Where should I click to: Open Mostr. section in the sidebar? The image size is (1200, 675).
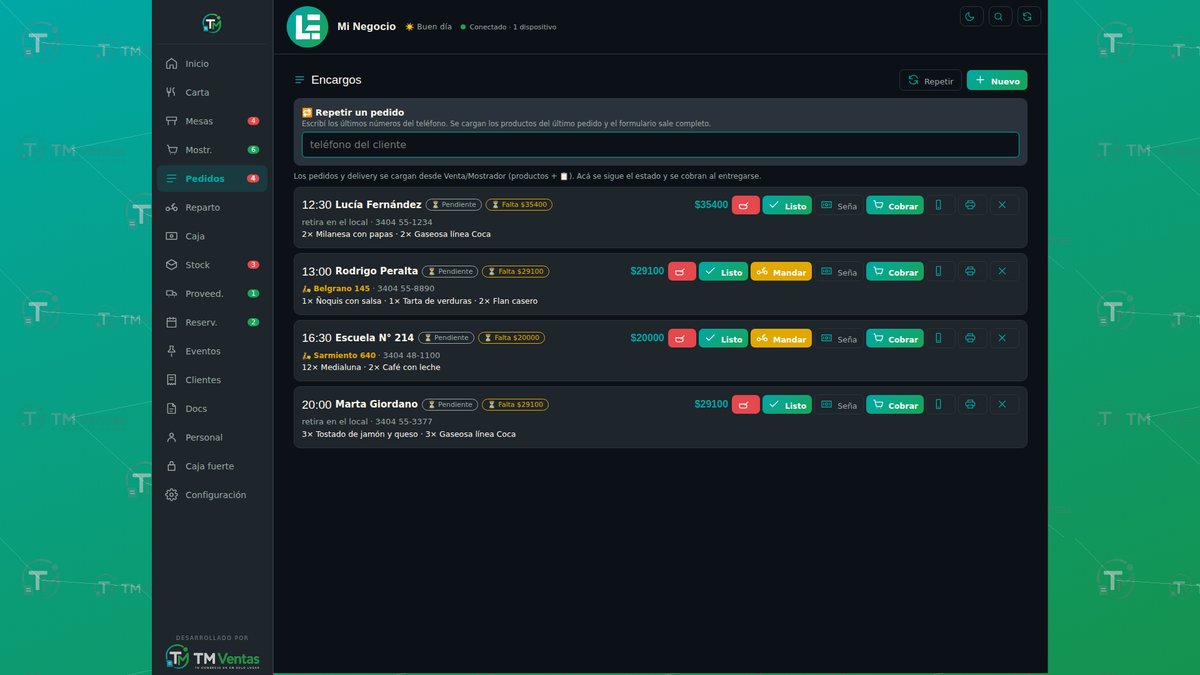tap(212, 150)
